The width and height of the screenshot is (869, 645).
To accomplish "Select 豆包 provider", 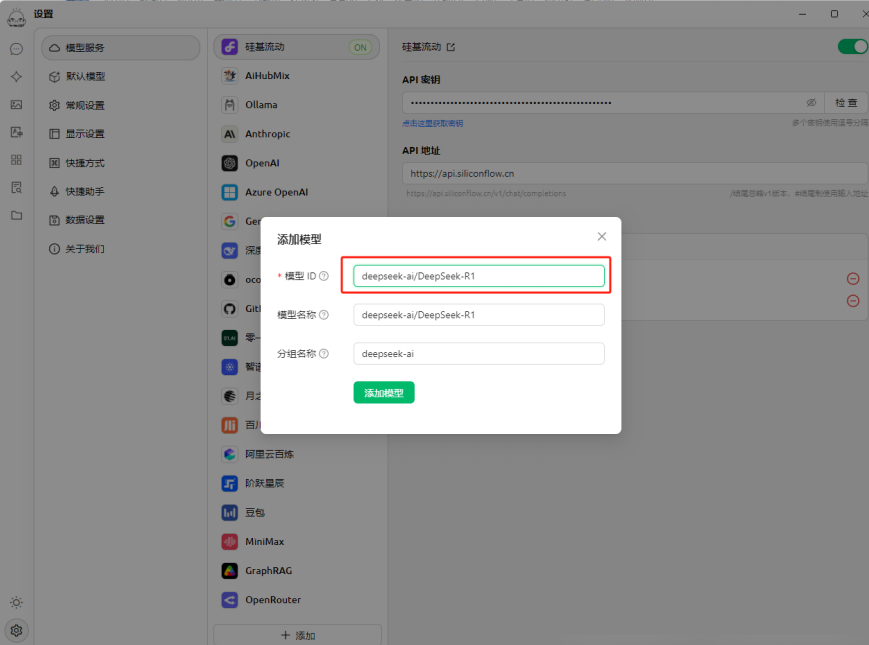I will (x=297, y=513).
